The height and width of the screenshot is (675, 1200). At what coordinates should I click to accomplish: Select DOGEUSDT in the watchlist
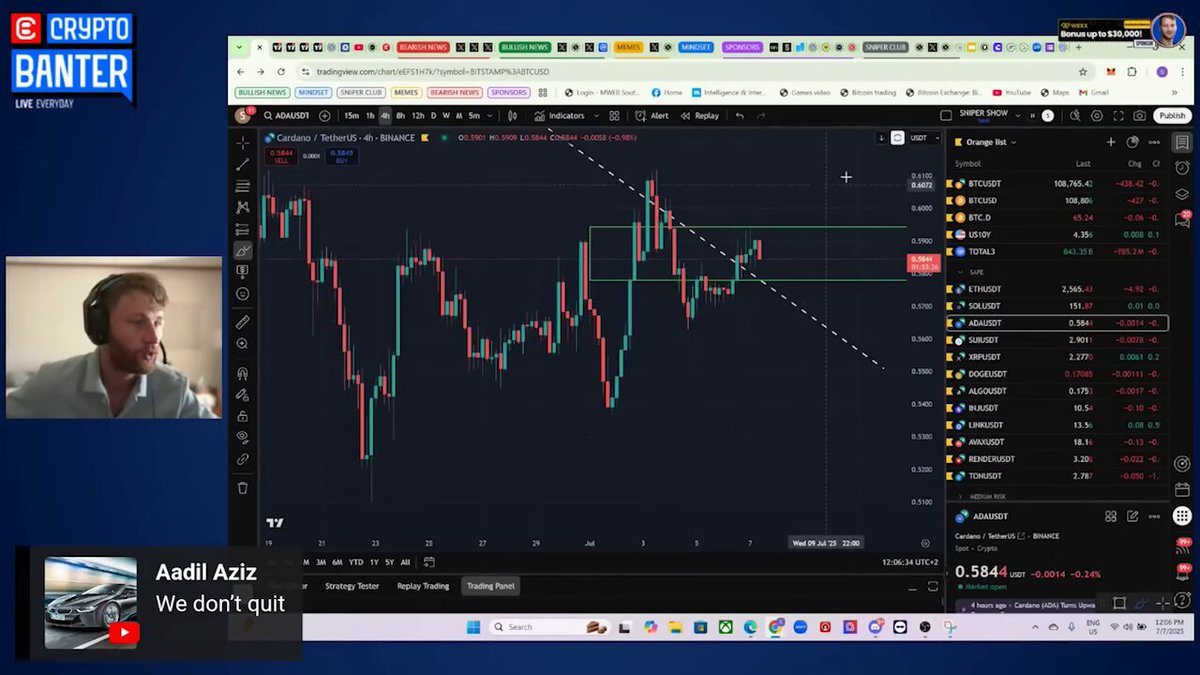(1057, 374)
